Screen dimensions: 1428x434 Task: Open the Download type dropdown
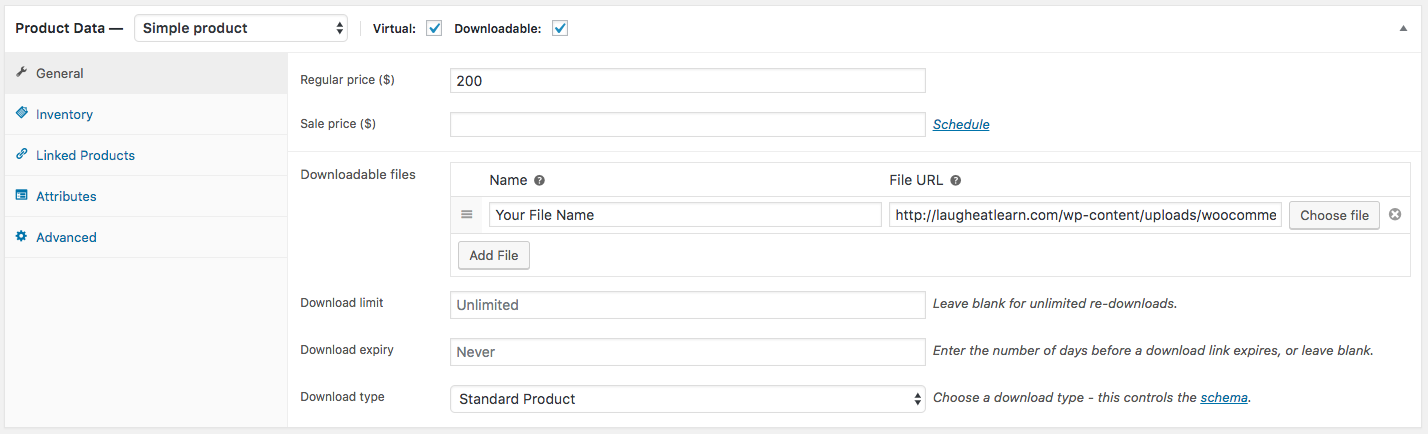[x=687, y=399]
